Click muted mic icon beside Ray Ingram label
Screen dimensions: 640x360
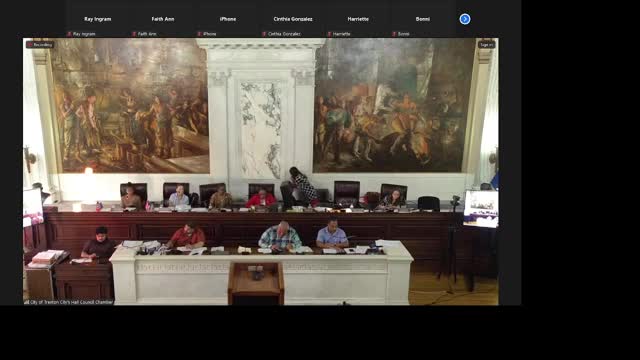69,34
